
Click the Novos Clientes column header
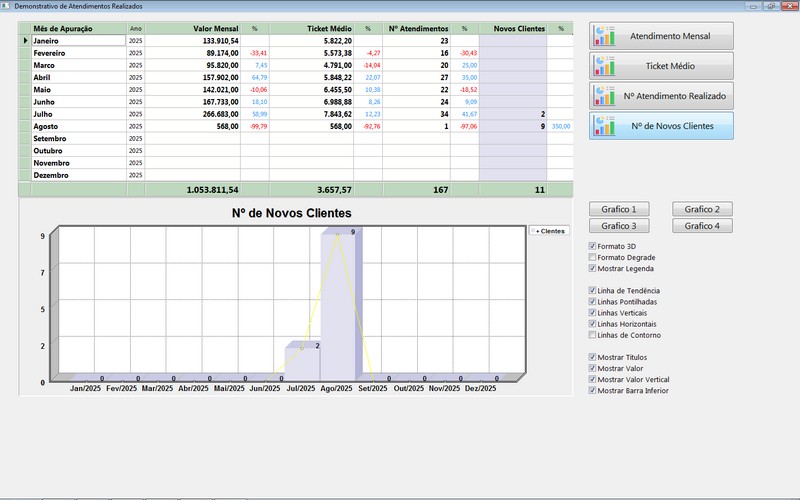pyautogui.click(x=512, y=29)
